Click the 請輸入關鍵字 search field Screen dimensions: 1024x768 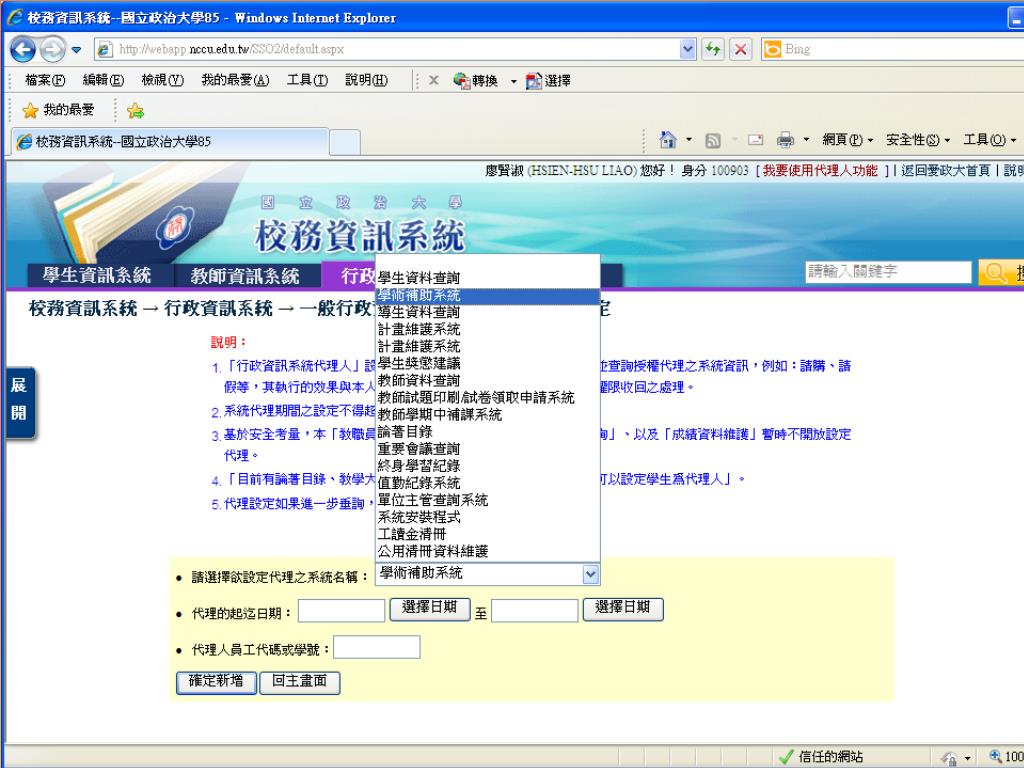pos(888,272)
